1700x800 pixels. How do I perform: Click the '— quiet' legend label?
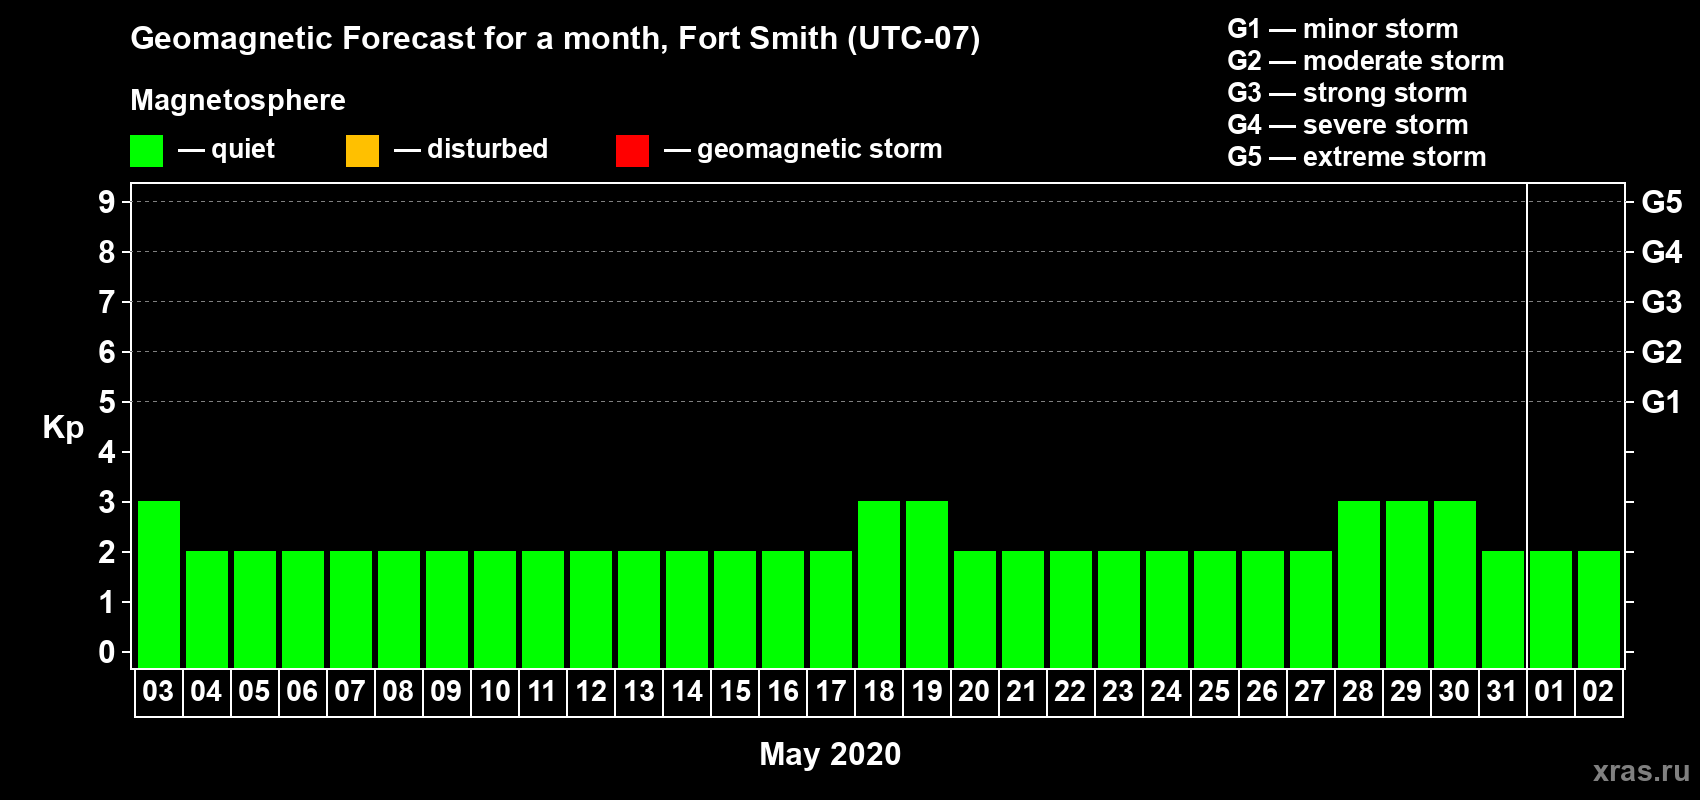click(226, 149)
